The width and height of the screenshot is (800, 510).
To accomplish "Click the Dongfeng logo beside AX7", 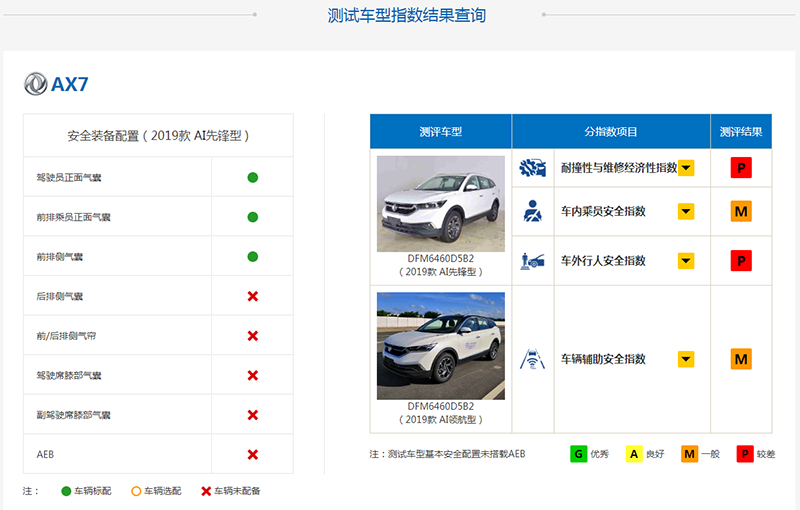I will click(36, 84).
